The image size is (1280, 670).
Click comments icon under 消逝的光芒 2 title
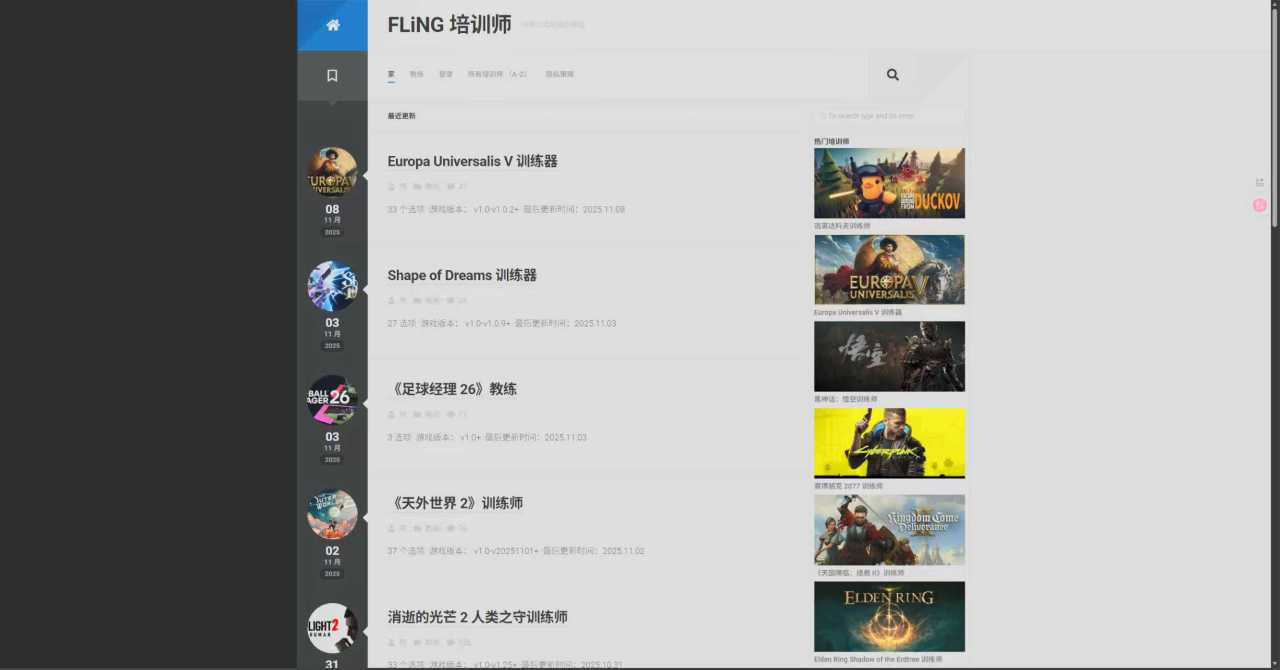[x=450, y=643]
